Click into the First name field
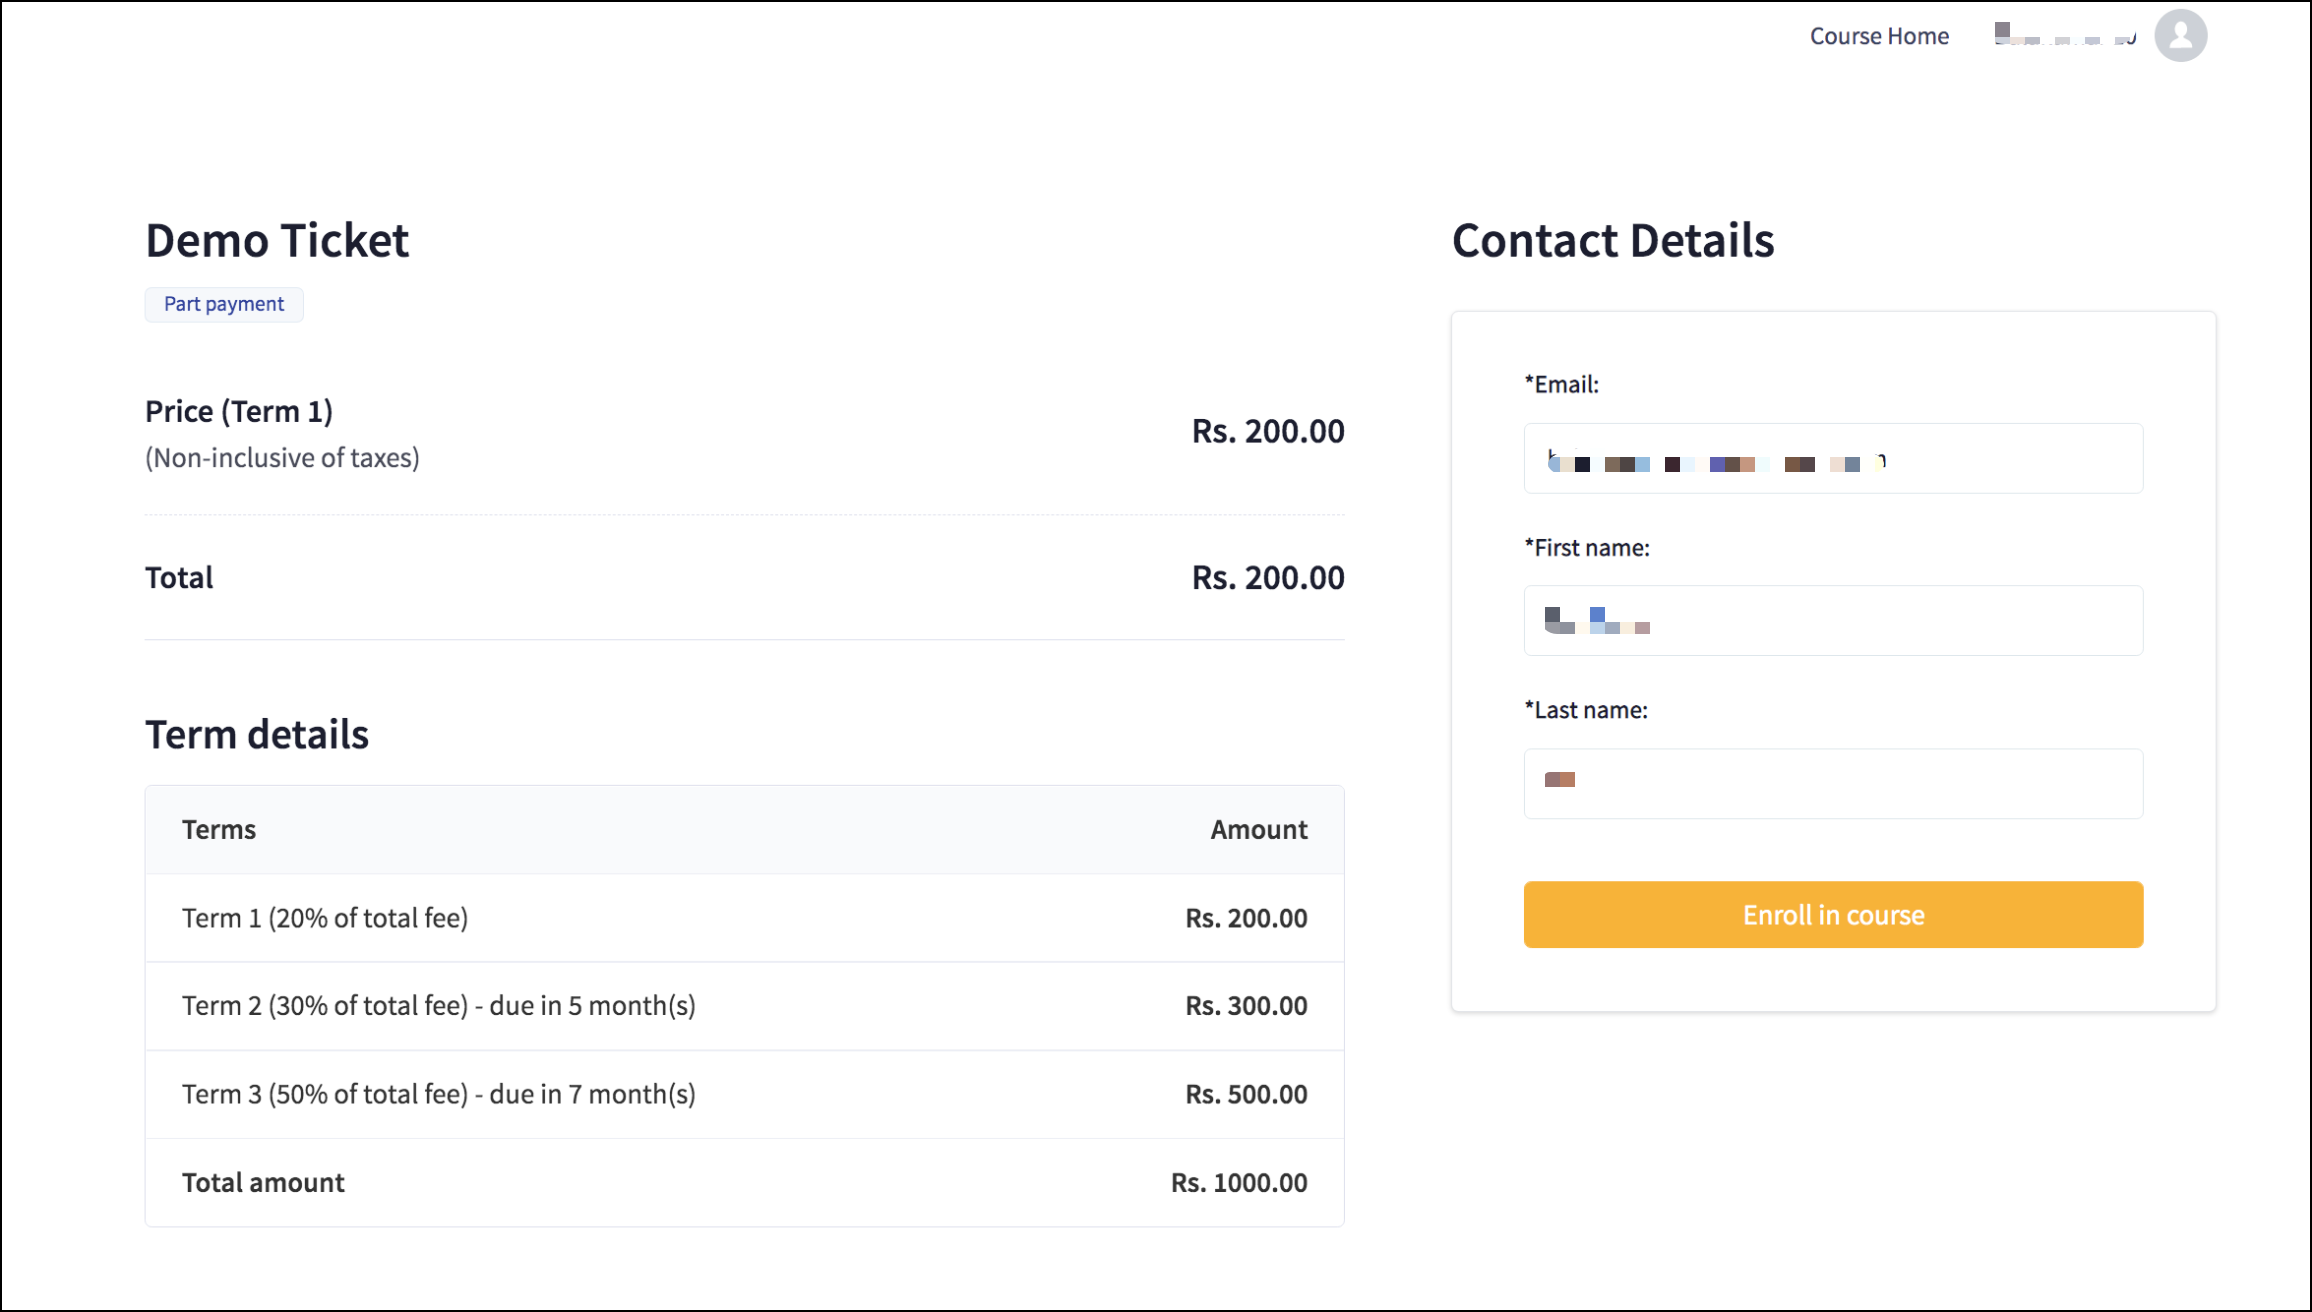The height and width of the screenshot is (1312, 2312). pos(1832,621)
